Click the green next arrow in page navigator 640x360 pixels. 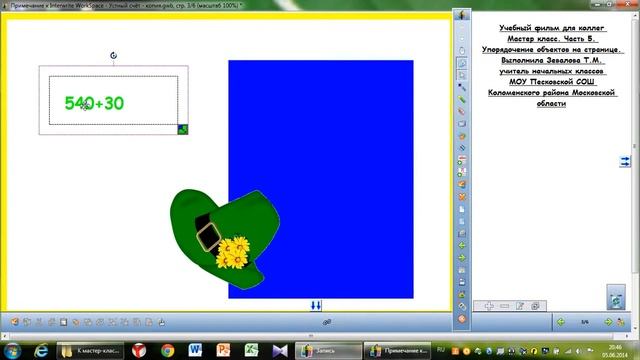point(608,322)
